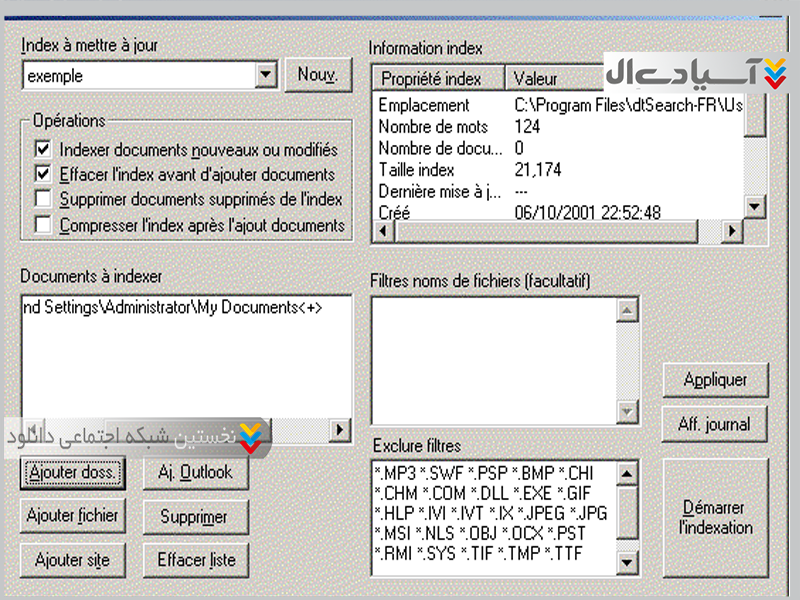Add a file using Ajouter fichier
The width and height of the screenshot is (800, 600).
tap(72, 516)
